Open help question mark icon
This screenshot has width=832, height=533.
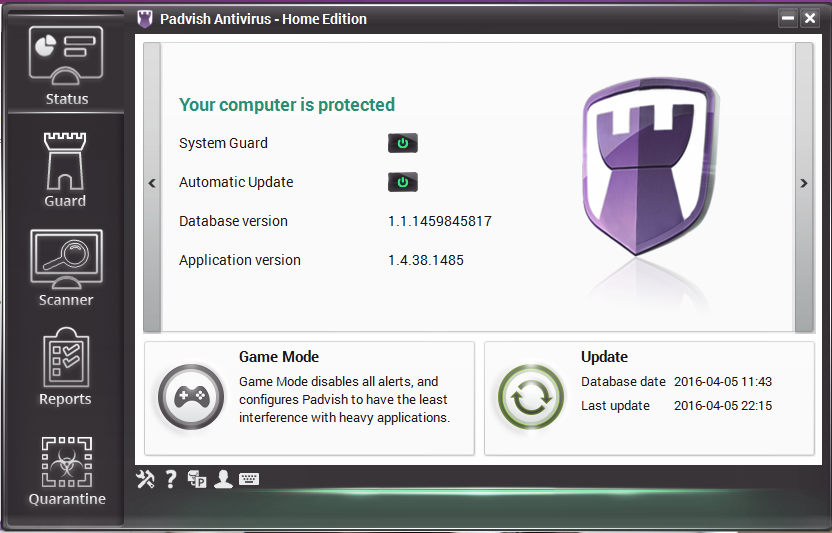point(170,479)
